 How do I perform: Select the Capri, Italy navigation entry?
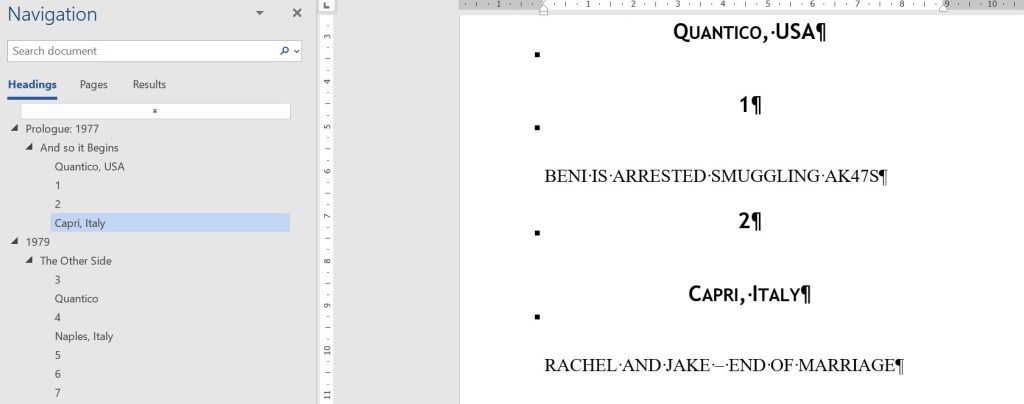click(80, 223)
